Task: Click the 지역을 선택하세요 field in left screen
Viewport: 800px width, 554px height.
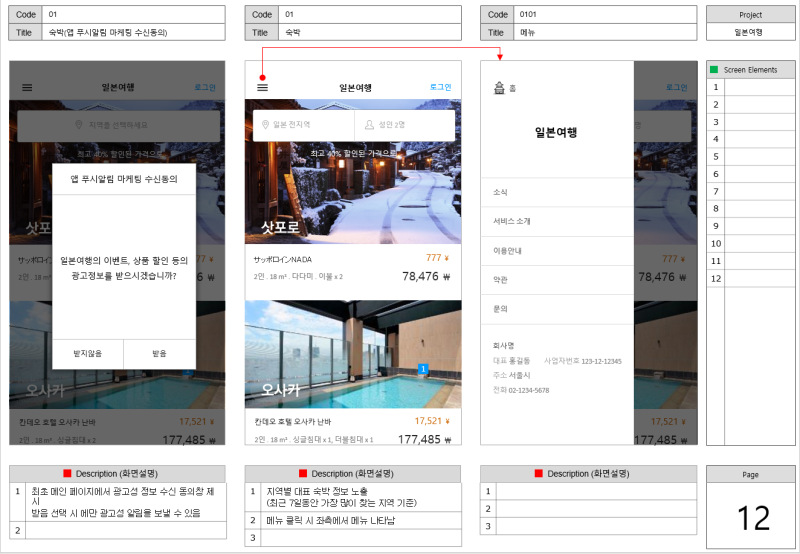Action: tap(118, 125)
